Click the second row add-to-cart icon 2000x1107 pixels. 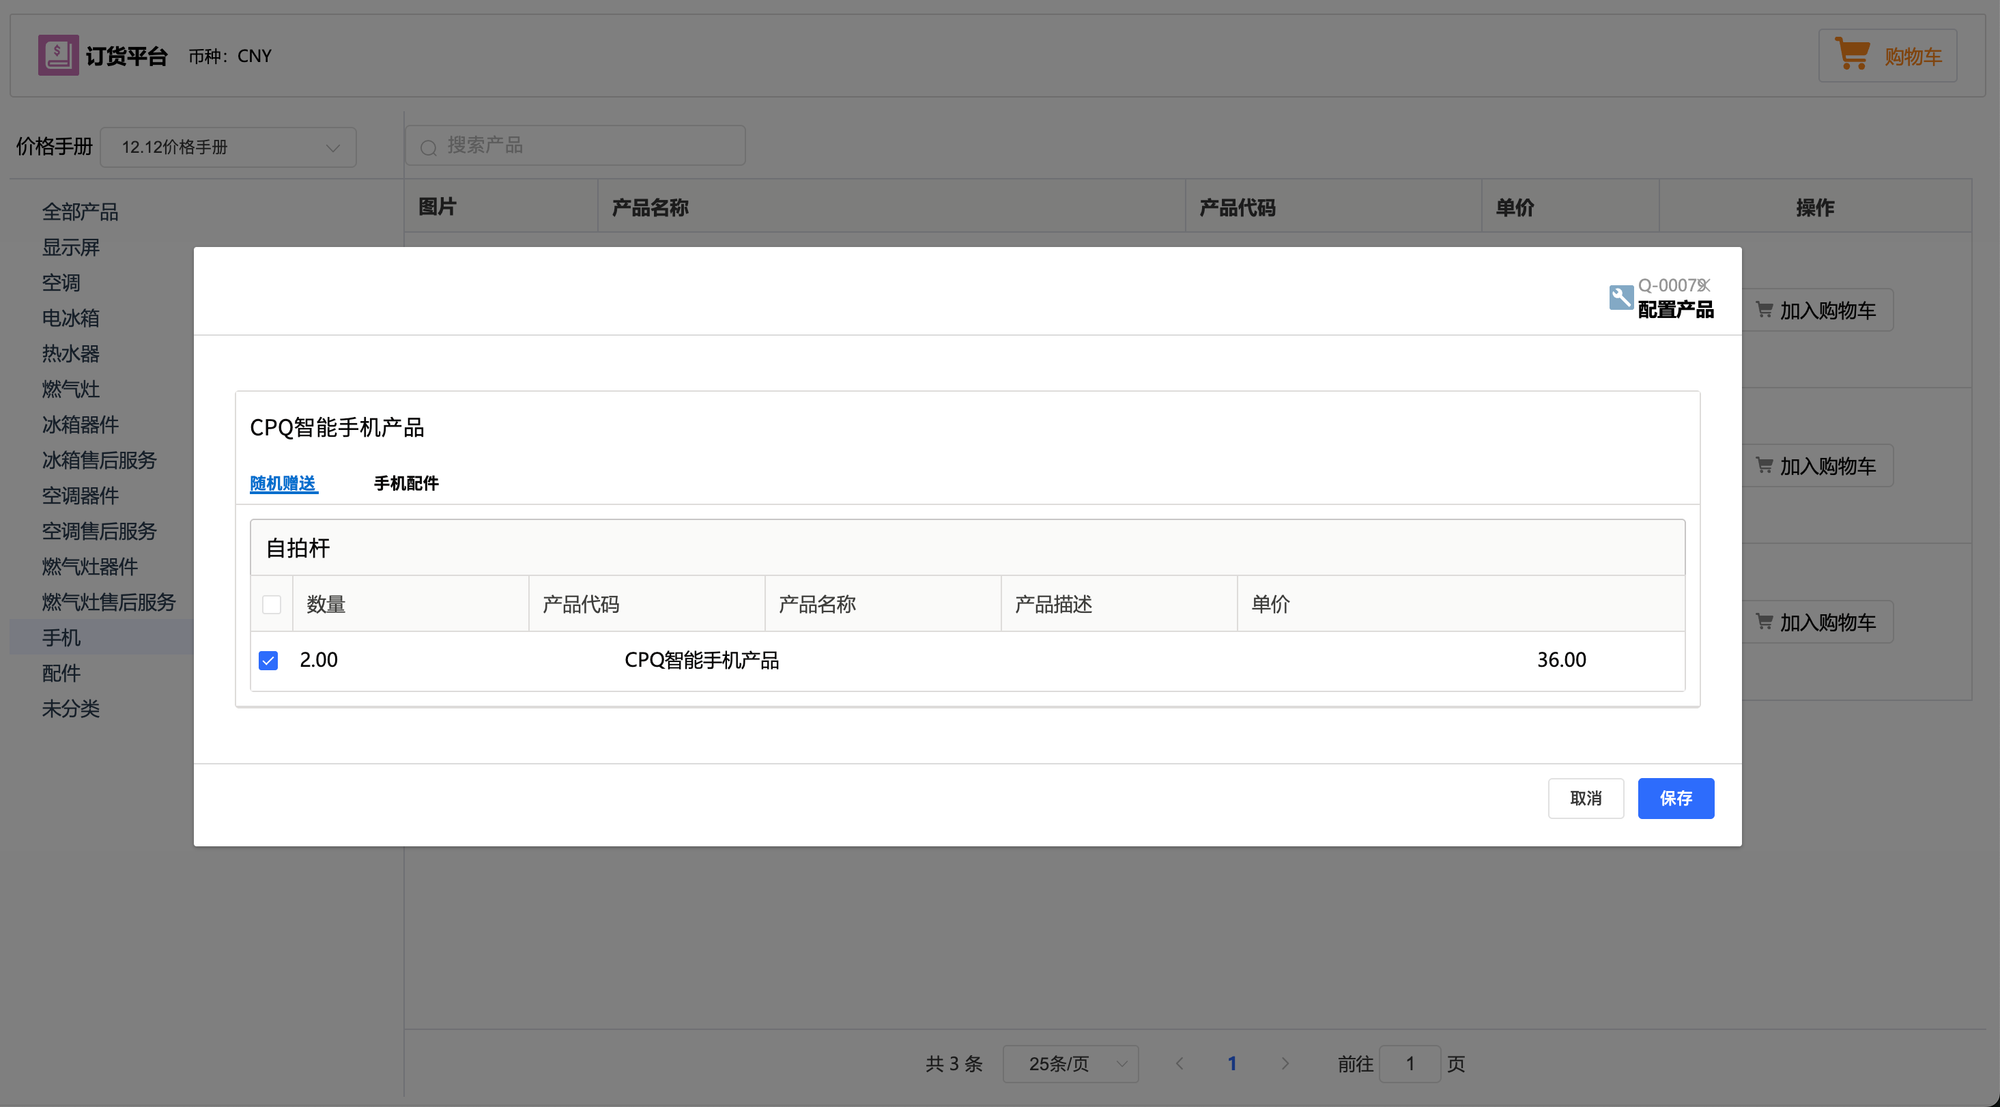pos(1764,466)
